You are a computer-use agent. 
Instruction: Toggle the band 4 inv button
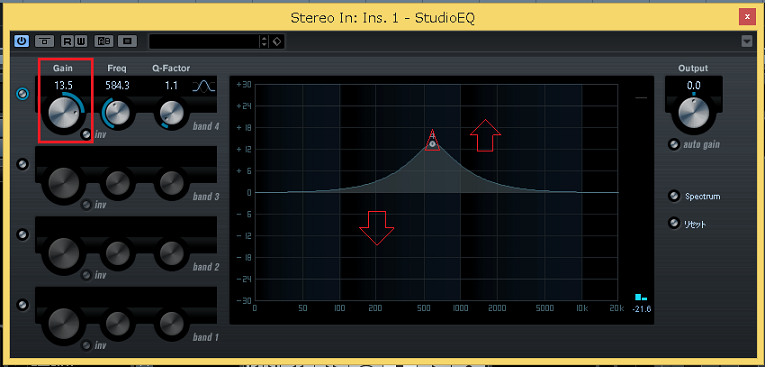[86, 135]
